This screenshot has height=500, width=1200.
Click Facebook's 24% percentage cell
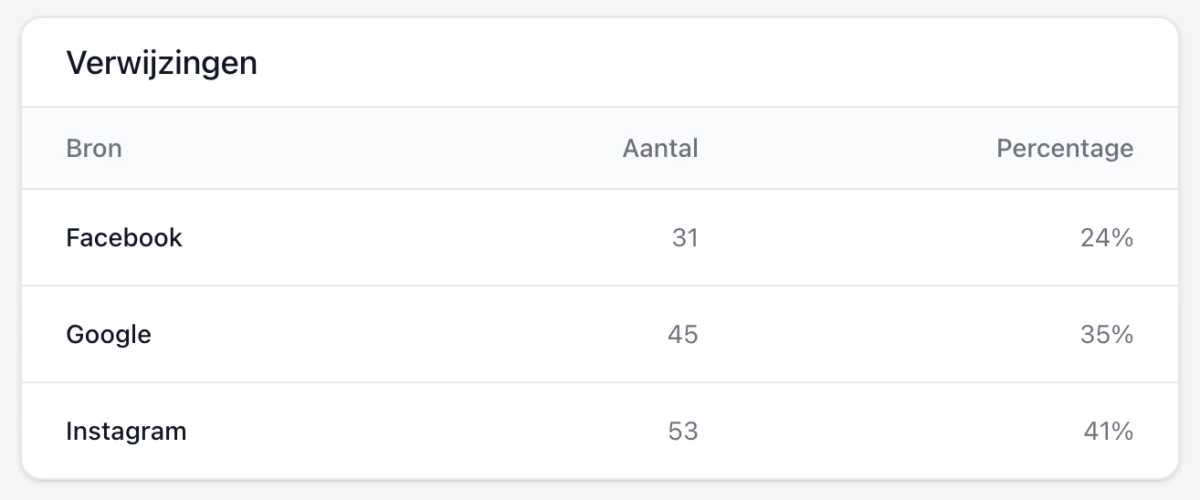tap(1106, 238)
